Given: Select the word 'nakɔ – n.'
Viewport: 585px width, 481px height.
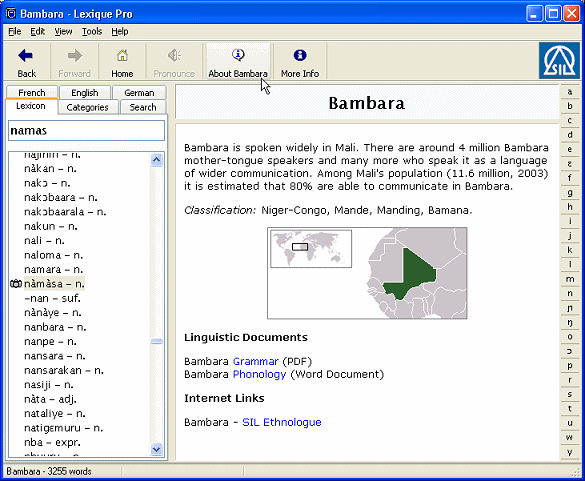Looking at the screenshot, I should tap(47, 183).
